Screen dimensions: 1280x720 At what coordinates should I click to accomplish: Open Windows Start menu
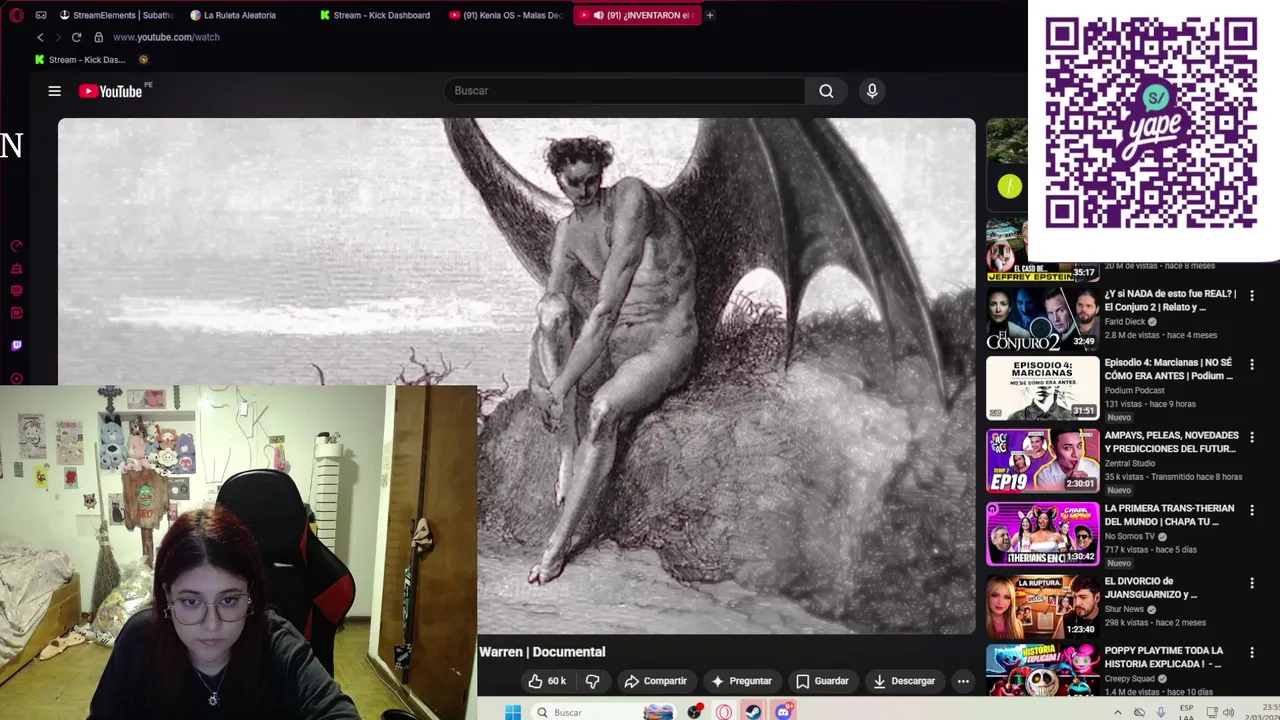tap(513, 712)
